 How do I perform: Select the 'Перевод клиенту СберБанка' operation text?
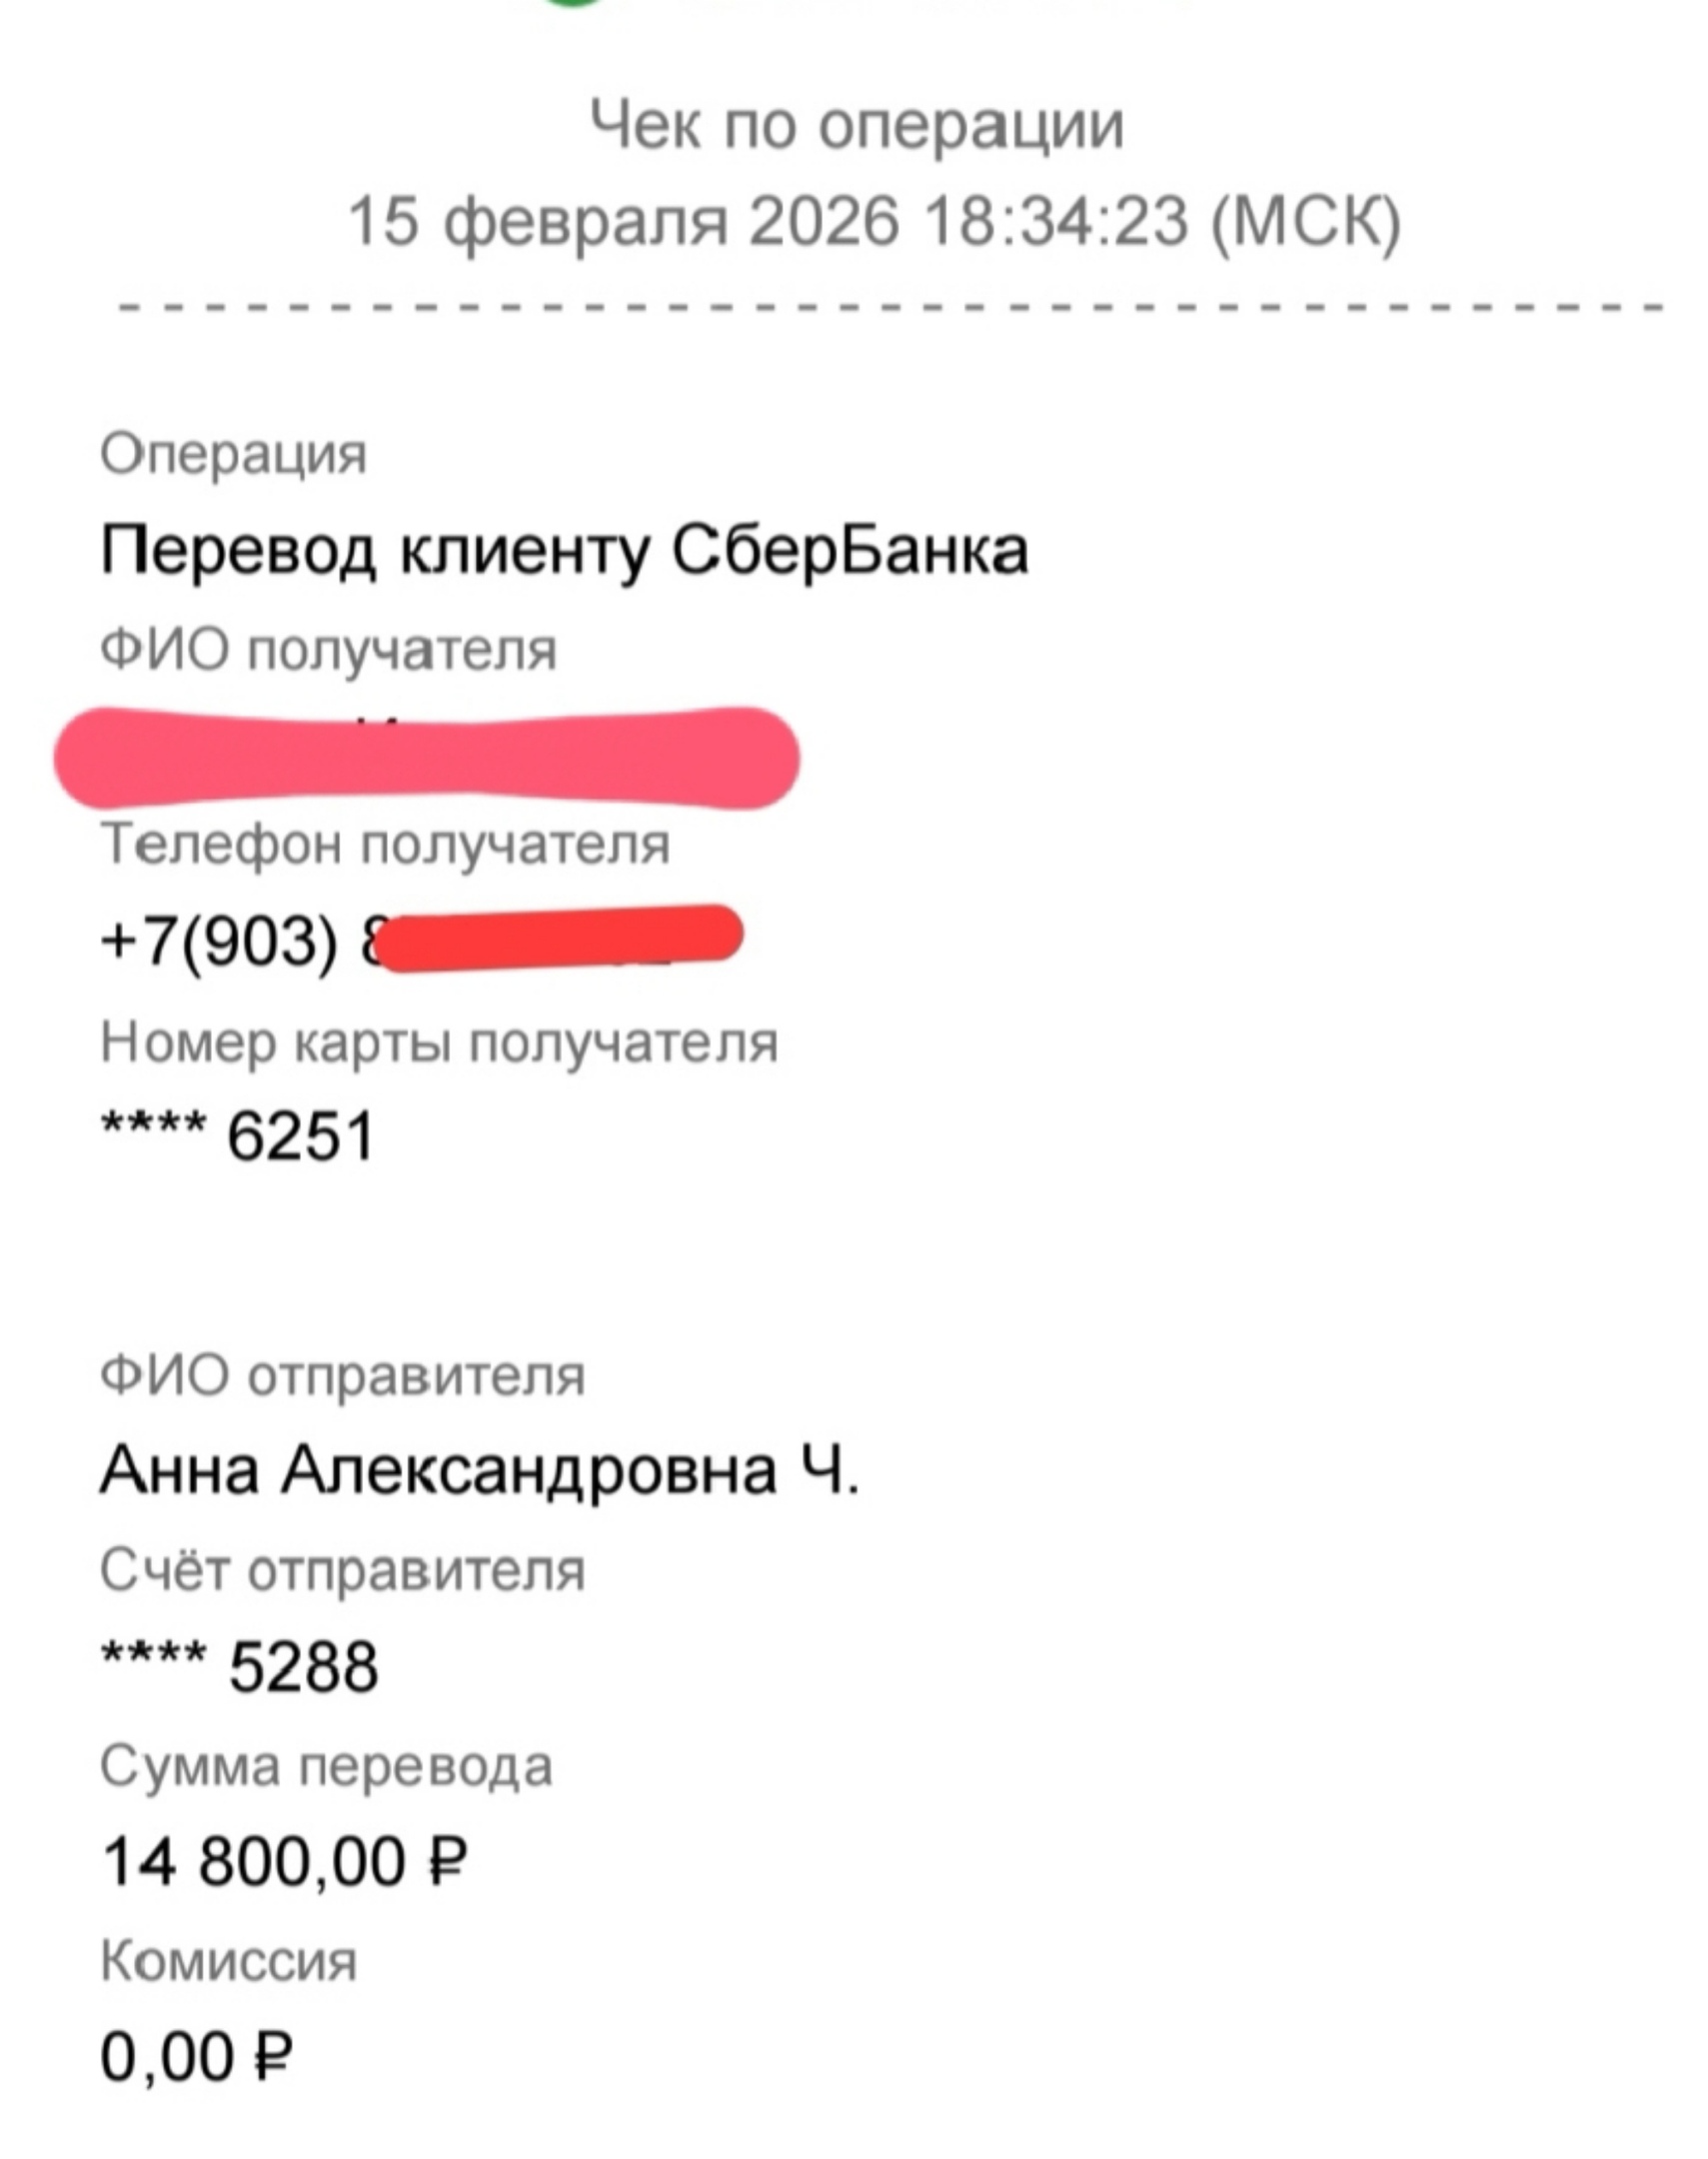tap(564, 551)
